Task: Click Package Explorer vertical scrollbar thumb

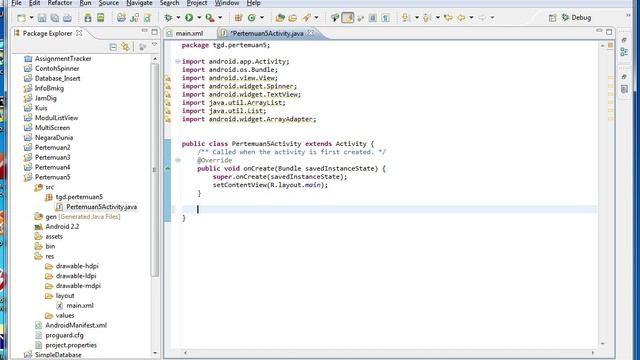Action: tap(155, 169)
